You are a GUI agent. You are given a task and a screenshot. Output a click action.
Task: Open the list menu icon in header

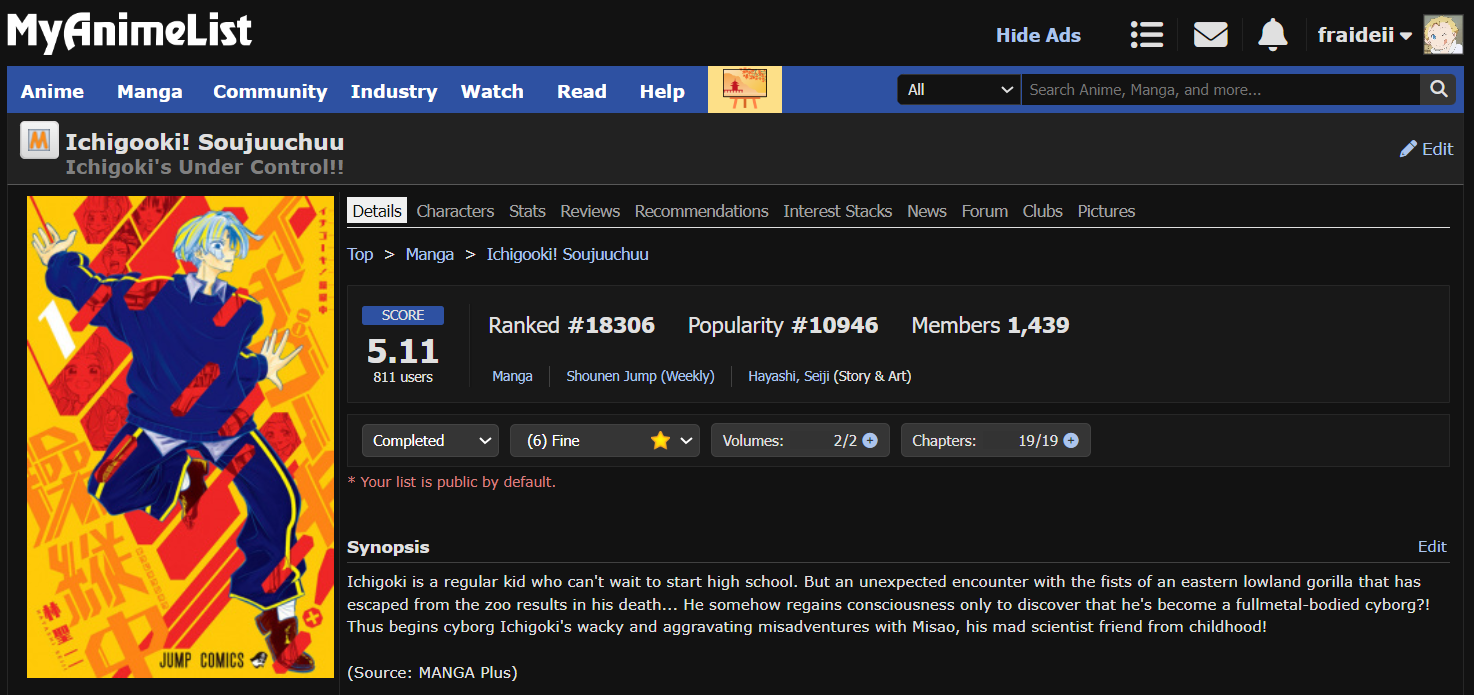[x=1146, y=35]
